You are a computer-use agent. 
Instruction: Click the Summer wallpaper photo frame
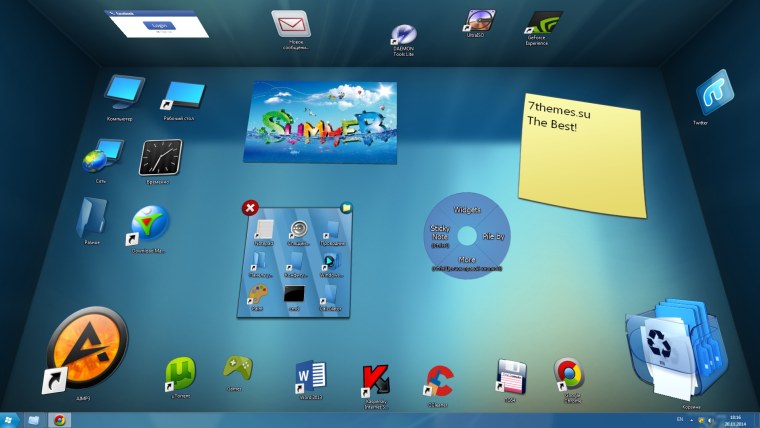point(320,122)
